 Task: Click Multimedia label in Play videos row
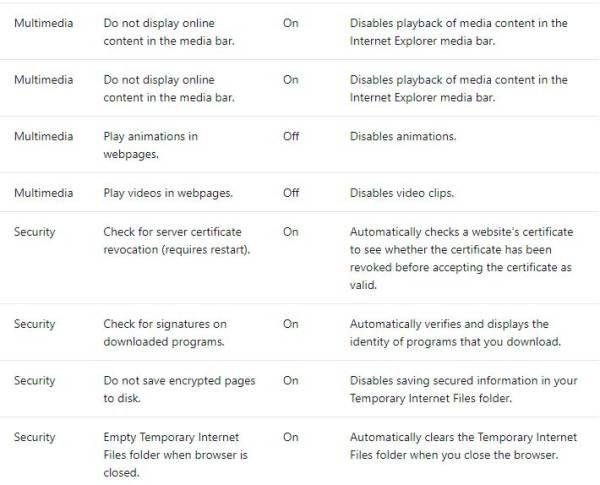pyautogui.click(x=44, y=193)
